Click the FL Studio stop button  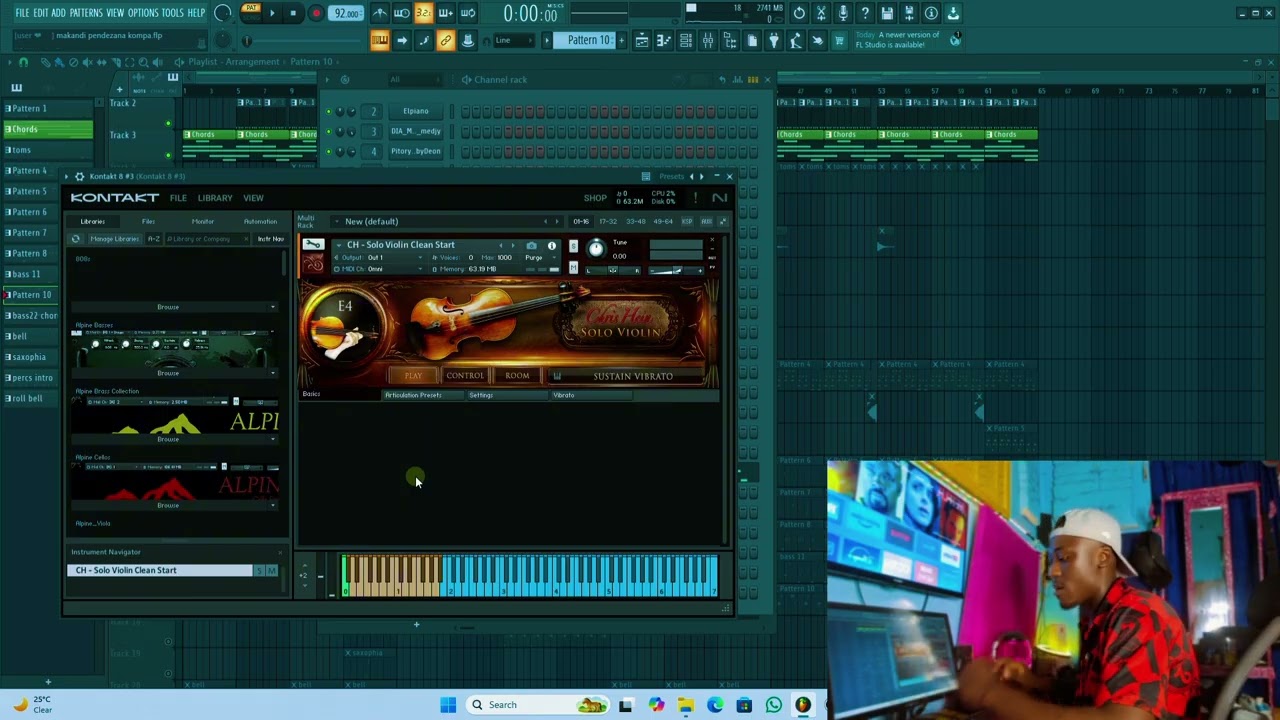tap(293, 13)
